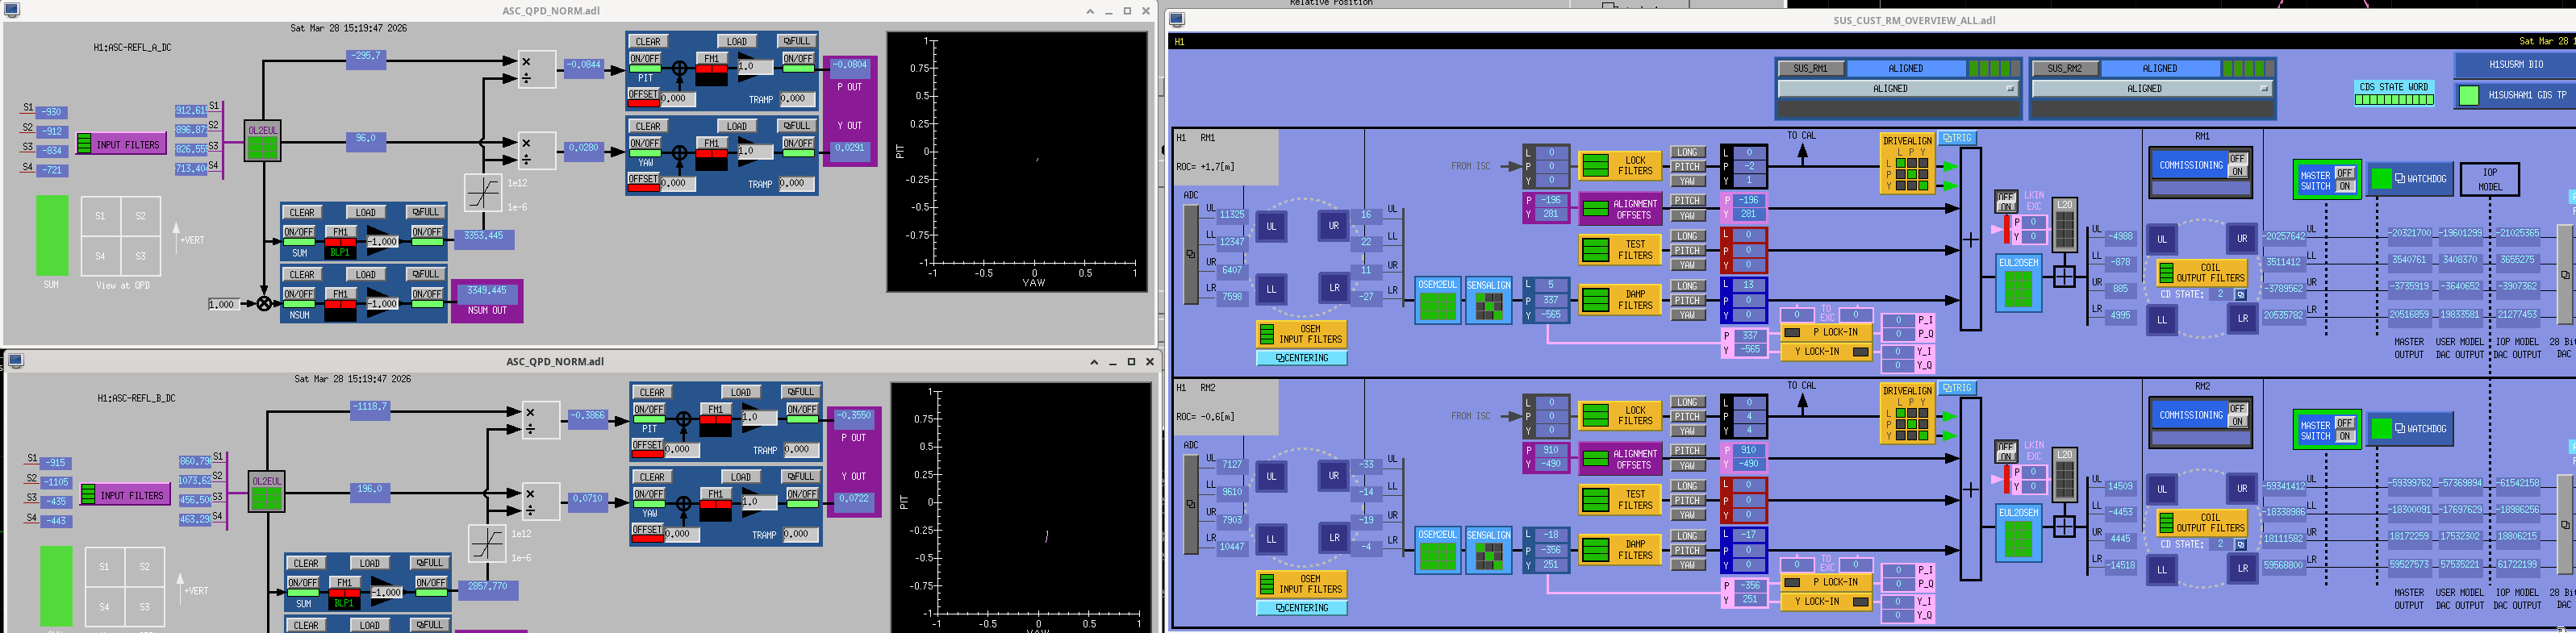The height and width of the screenshot is (633, 2576).
Task: Turn RM2 LKIN EXC switch to ON
Action: 2005,458
